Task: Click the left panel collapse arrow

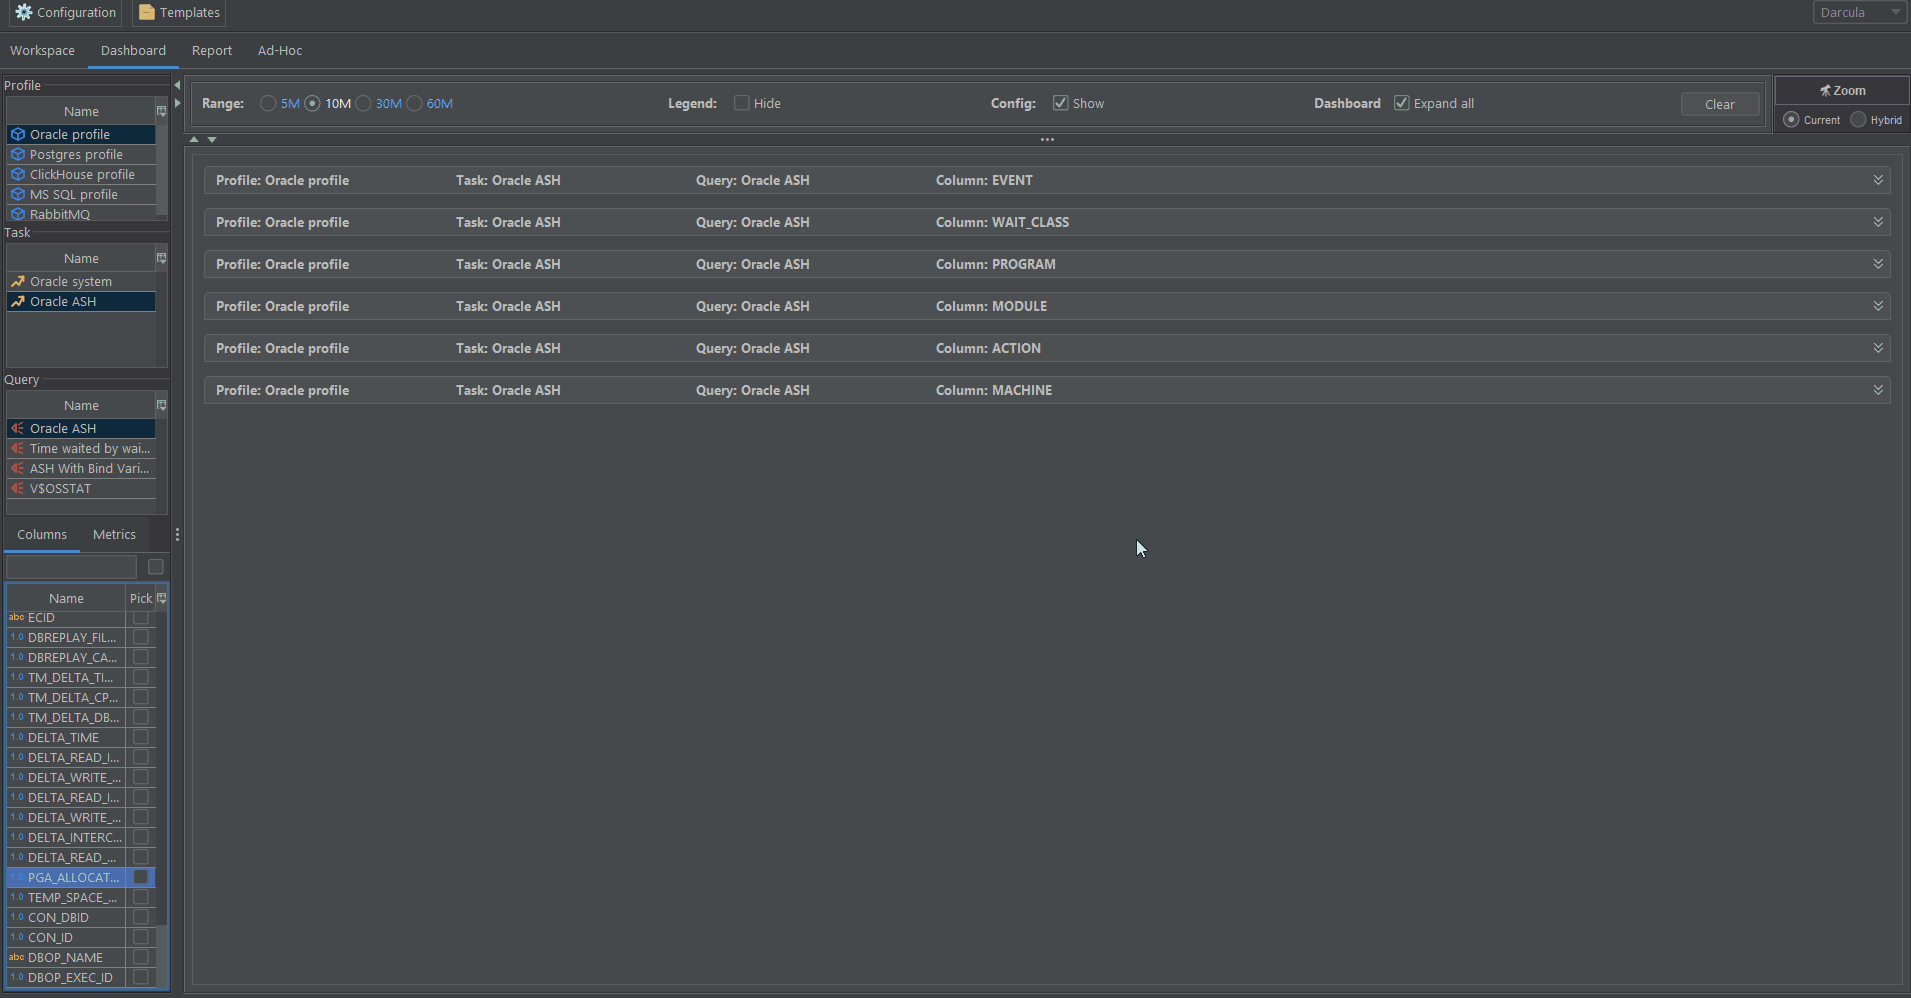Action: pos(177,85)
